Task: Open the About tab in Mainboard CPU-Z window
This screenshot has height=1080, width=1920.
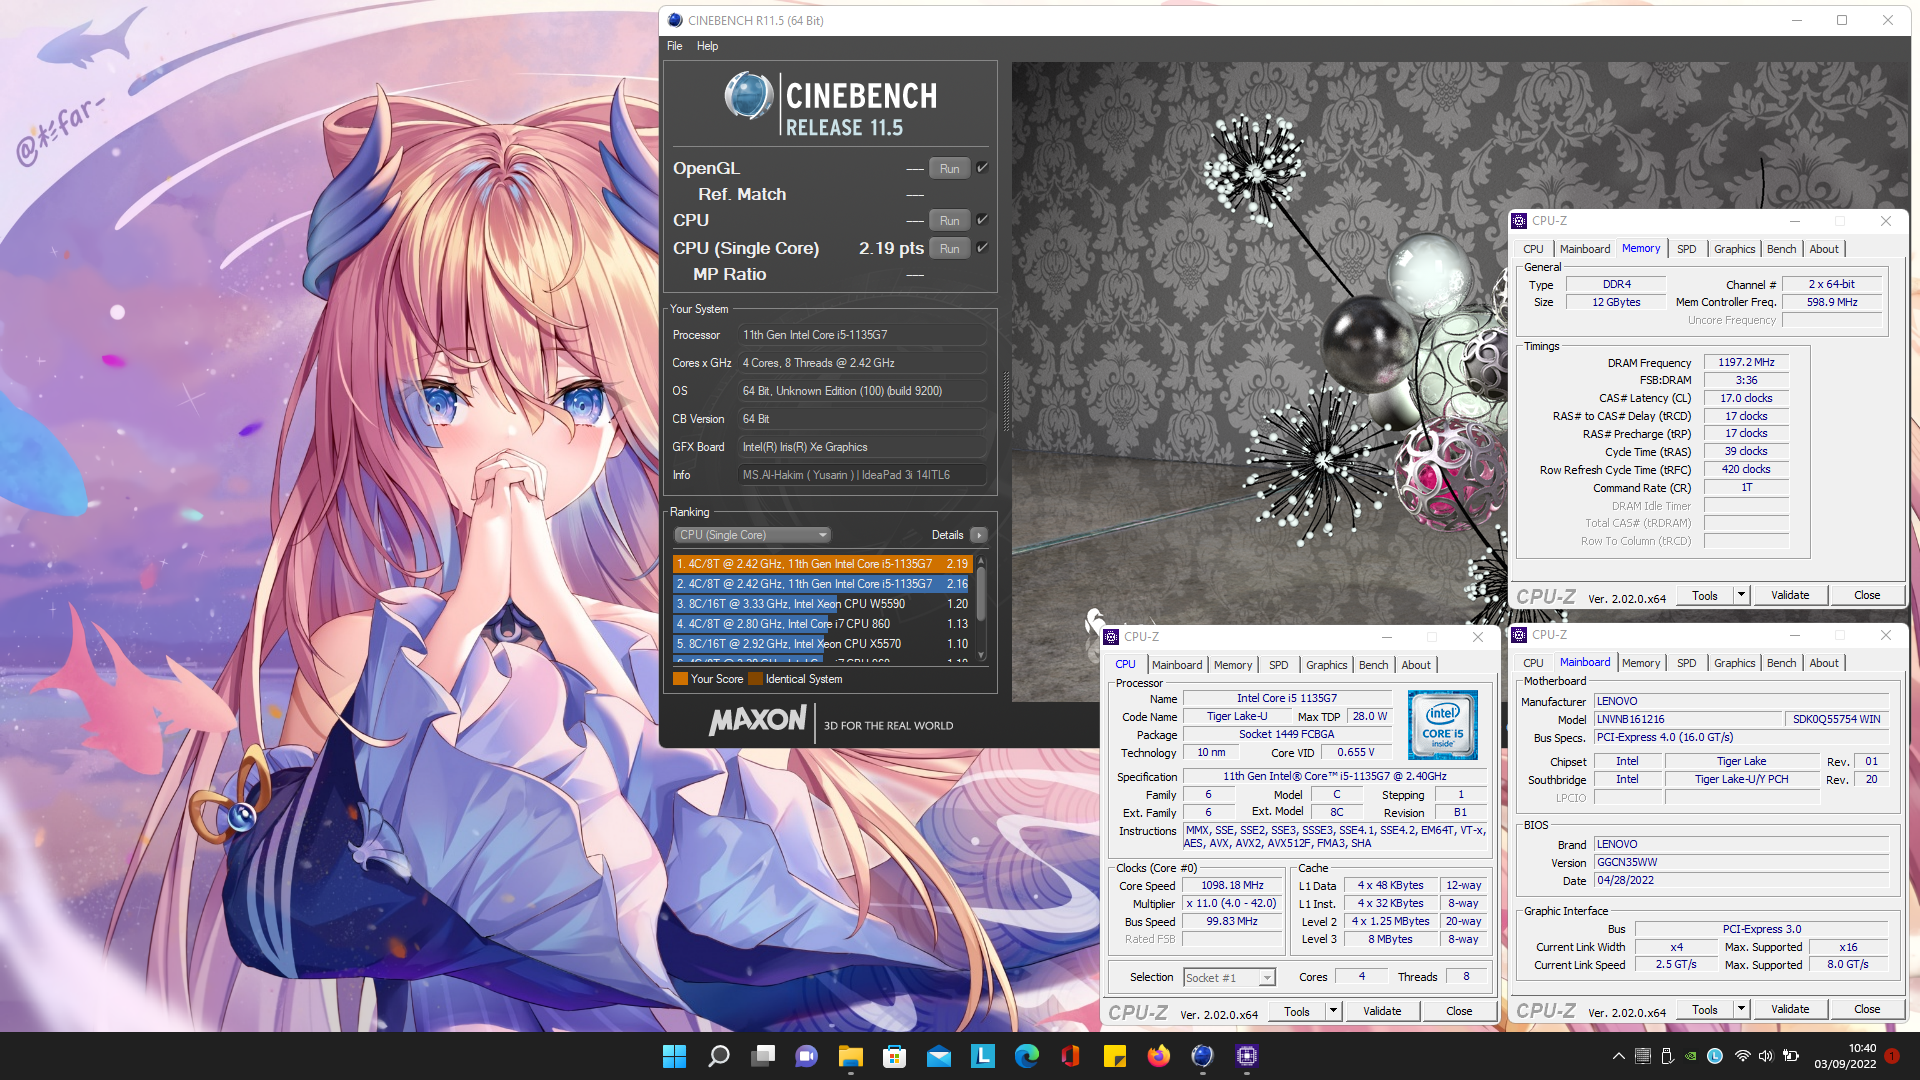Action: pyautogui.click(x=1824, y=663)
